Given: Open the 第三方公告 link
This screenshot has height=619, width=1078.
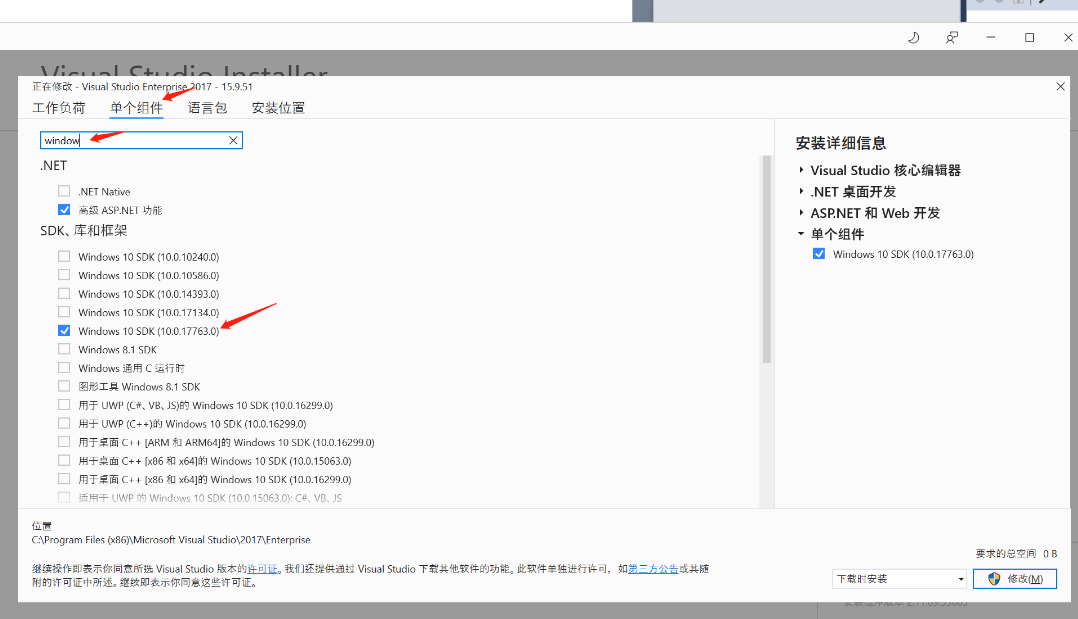Looking at the screenshot, I should pos(653,569).
